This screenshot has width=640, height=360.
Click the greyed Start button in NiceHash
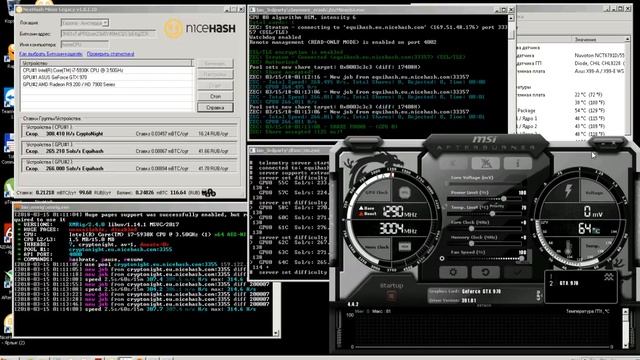click(x=215, y=85)
